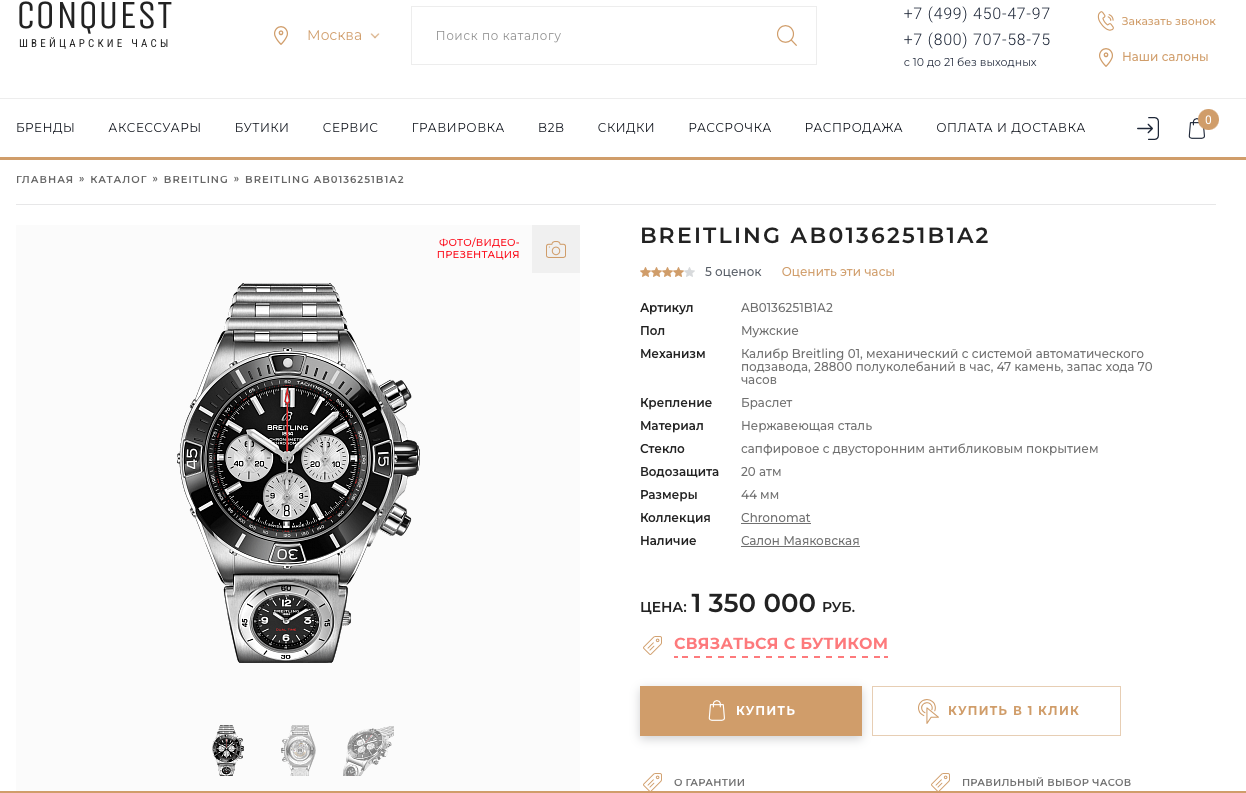Viewport: 1246px width, 793px height.
Task: Open the shopping bag cart icon
Action: (x=1197, y=128)
